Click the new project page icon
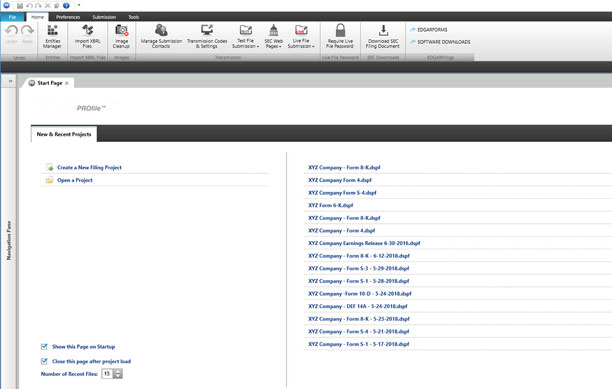 coord(50,167)
